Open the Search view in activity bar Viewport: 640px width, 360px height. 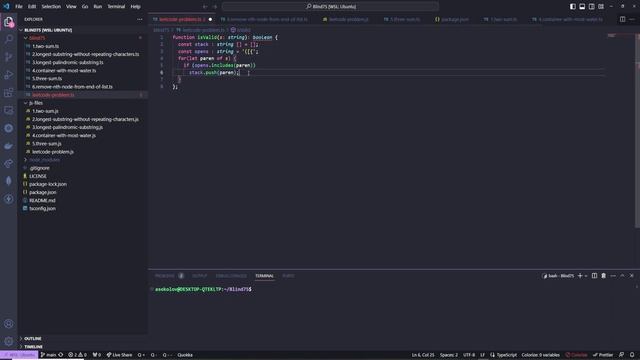click(9, 39)
